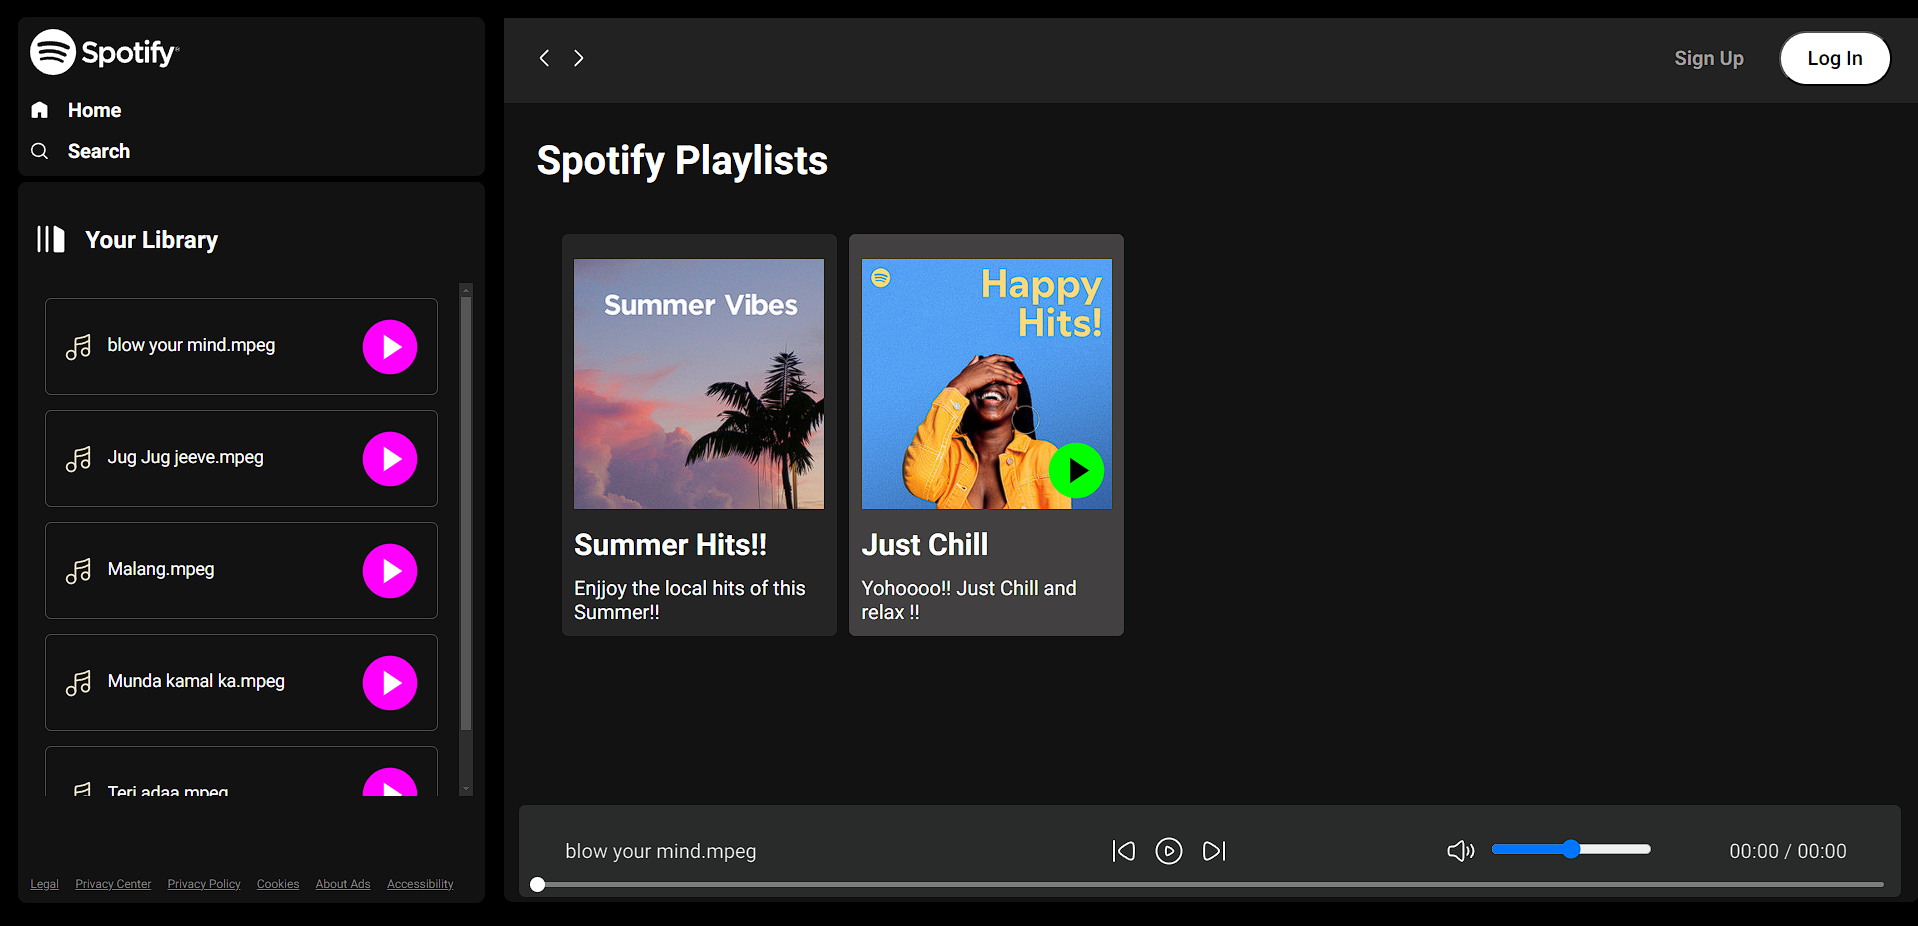Click the Log In button
The height and width of the screenshot is (926, 1918).
[1835, 58]
